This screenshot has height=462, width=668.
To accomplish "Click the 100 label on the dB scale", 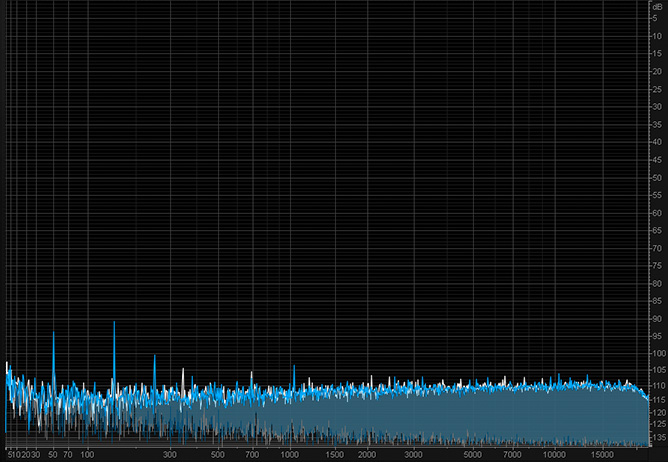I will coord(656,353).
